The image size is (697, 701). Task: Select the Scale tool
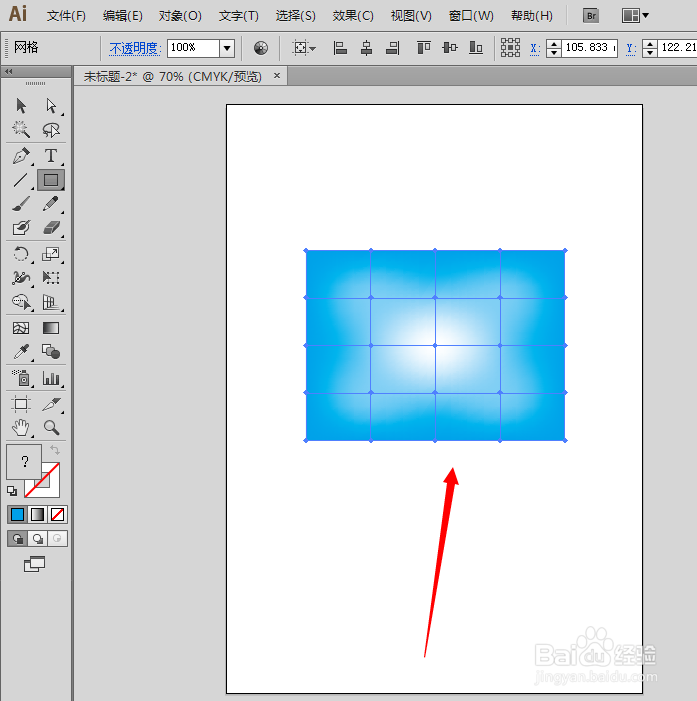tap(51, 254)
